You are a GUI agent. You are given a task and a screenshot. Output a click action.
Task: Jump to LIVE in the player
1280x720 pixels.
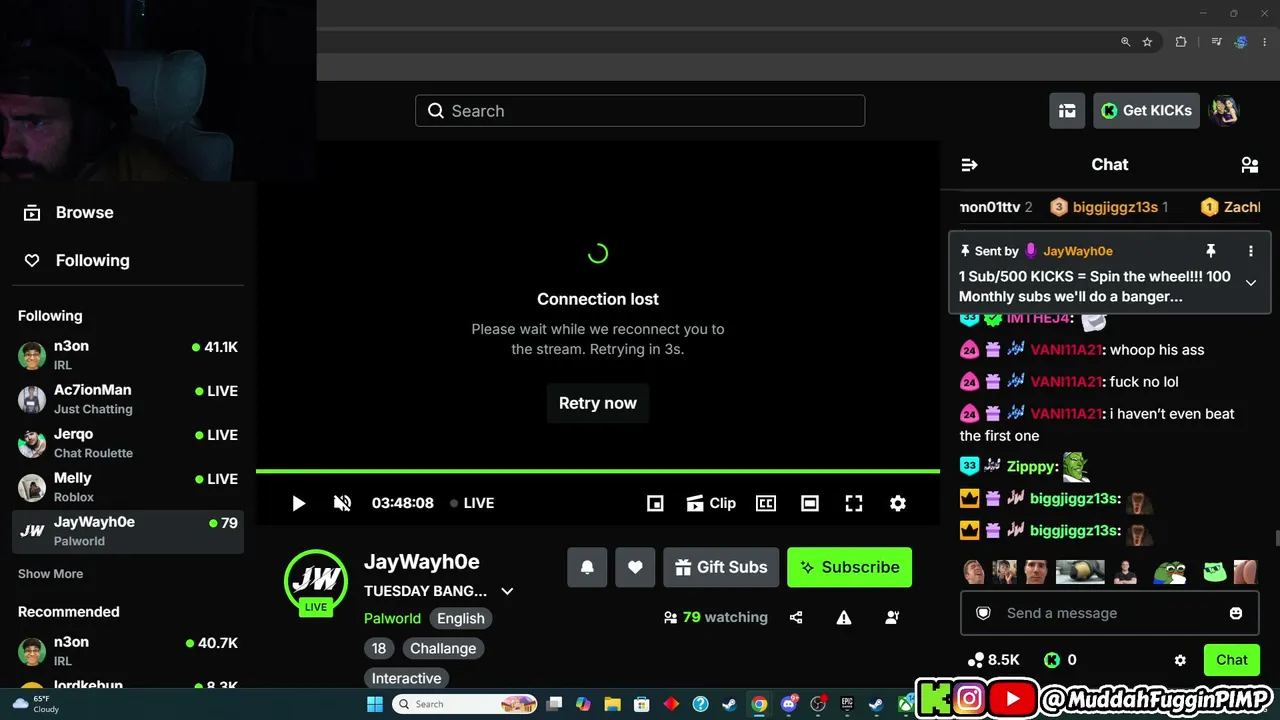pos(472,503)
